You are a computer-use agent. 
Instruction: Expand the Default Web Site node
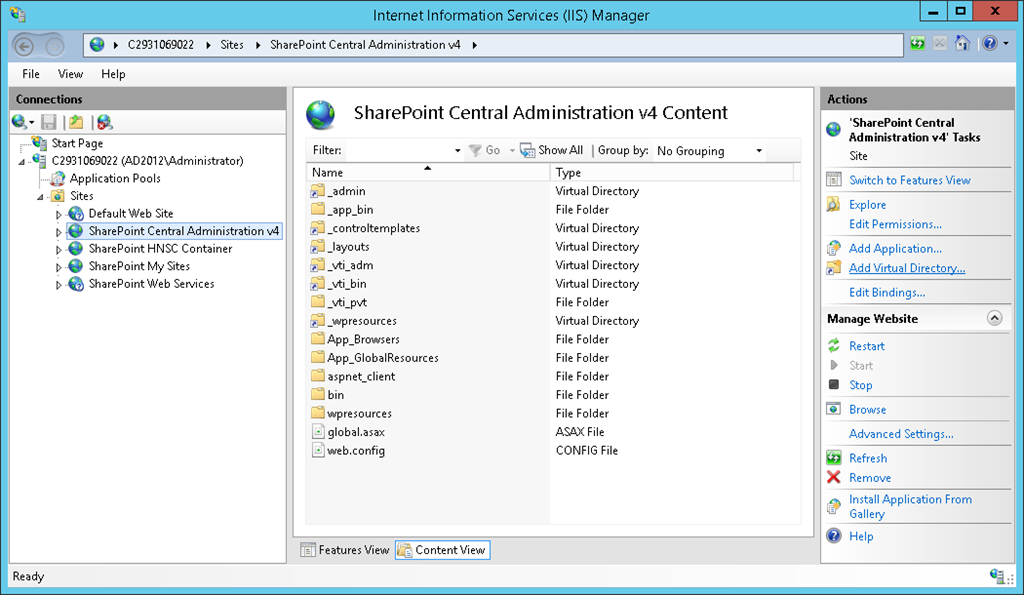(x=59, y=214)
